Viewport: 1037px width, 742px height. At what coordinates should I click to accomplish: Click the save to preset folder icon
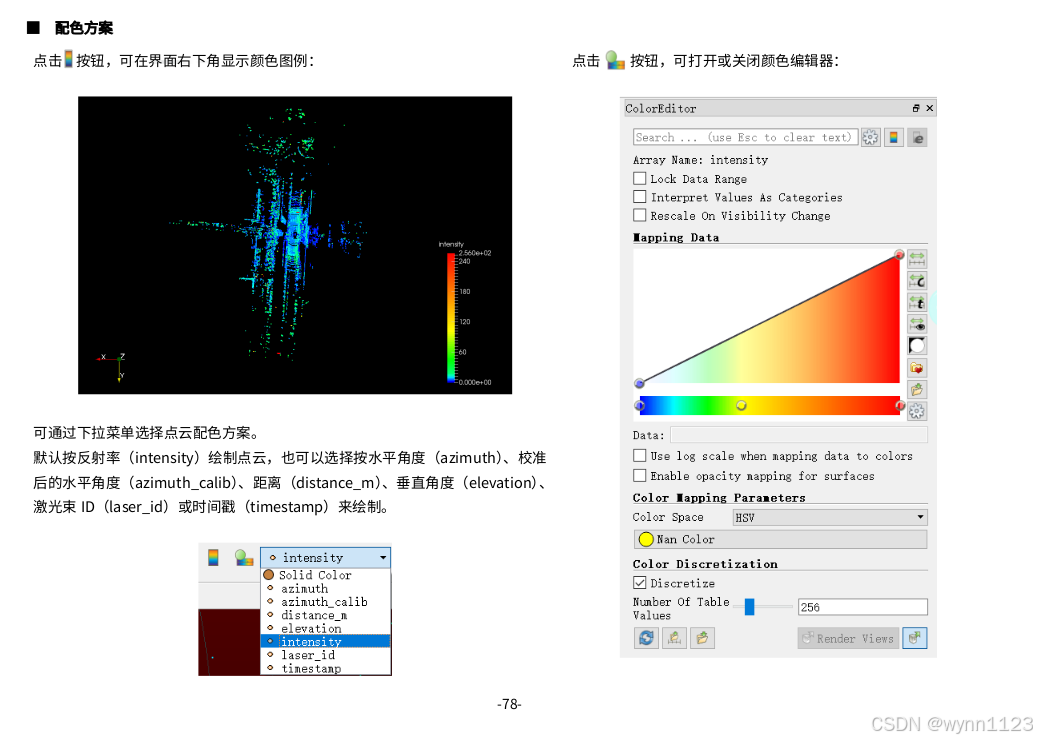[917, 390]
